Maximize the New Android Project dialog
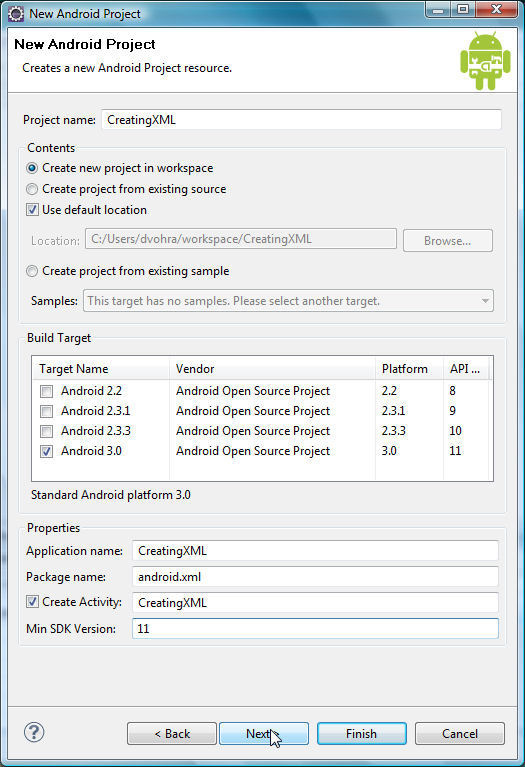The height and width of the screenshot is (767, 525). pyautogui.click(x=463, y=10)
